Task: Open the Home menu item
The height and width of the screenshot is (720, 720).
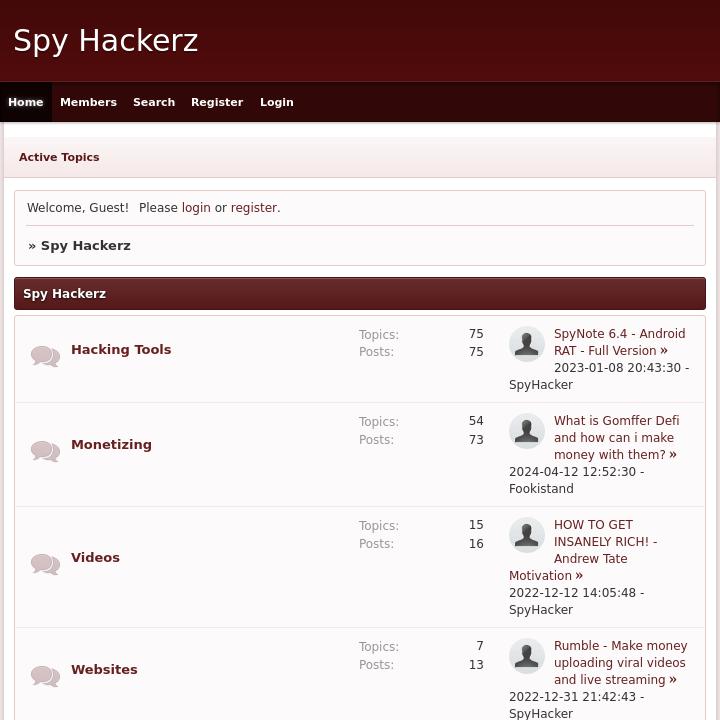Action: click(26, 102)
